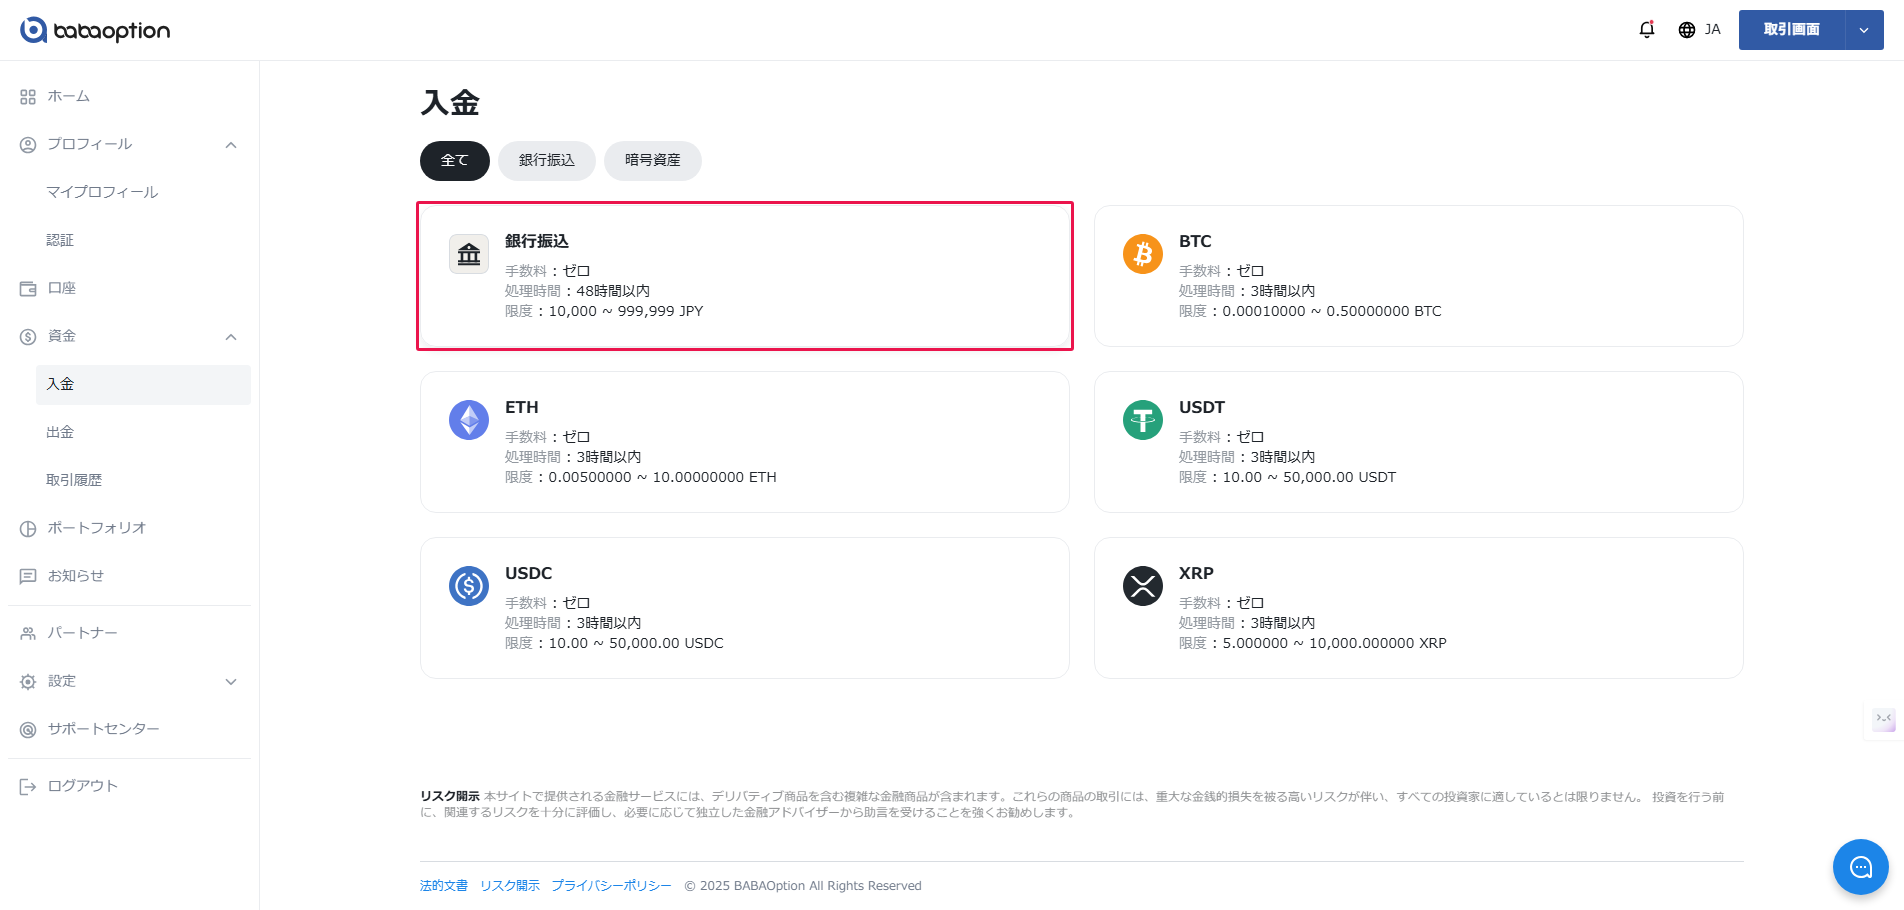1904x910 pixels.
Task: Open dropdown arrow beside 取引画面 button
Action: [x=1864, y=30]
